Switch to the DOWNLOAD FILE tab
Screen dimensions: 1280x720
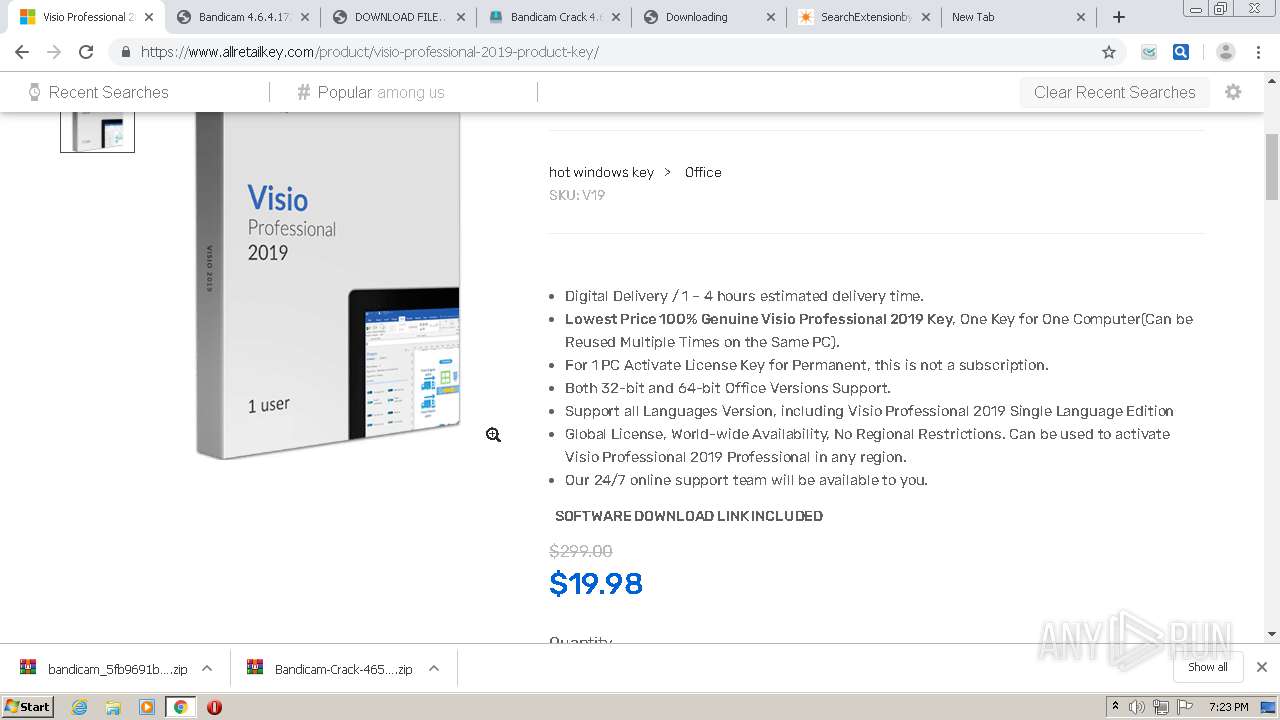click(x=398, y=17)
